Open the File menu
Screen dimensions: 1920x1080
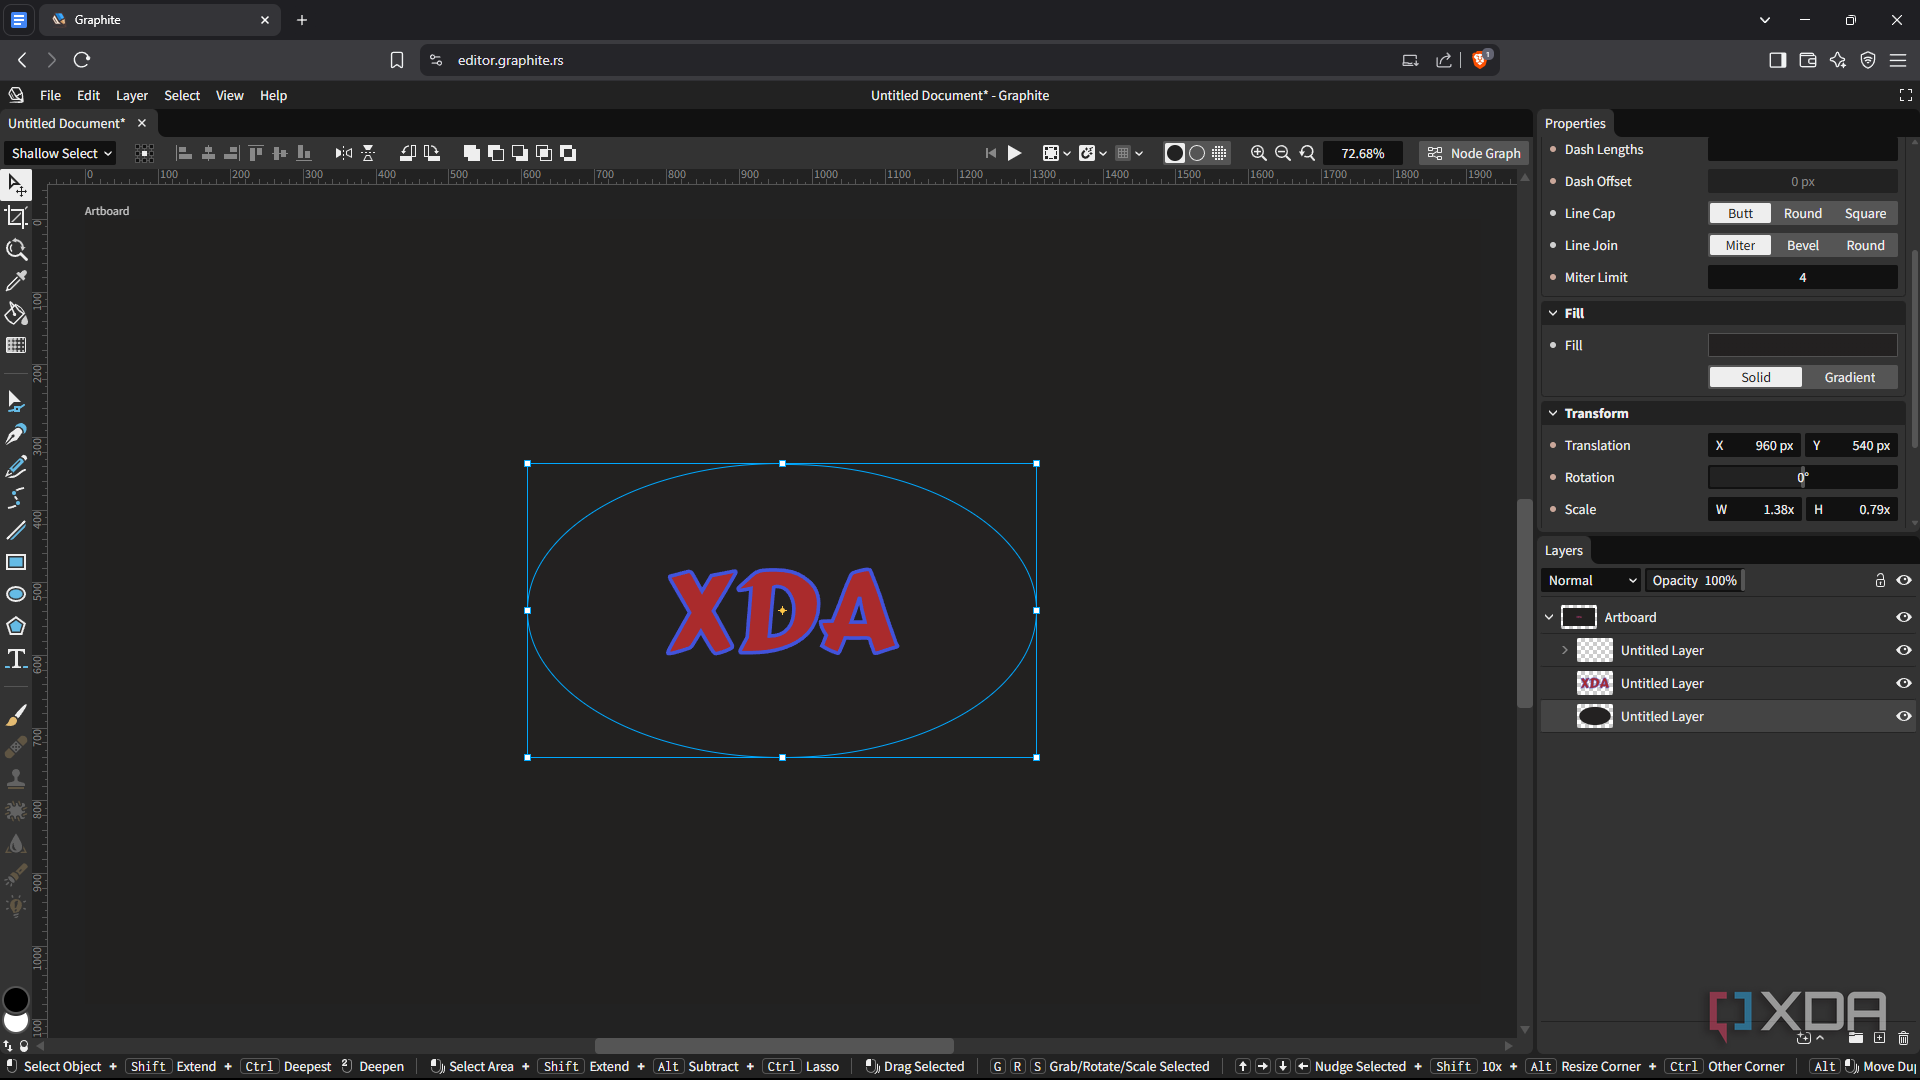point(50,95)
